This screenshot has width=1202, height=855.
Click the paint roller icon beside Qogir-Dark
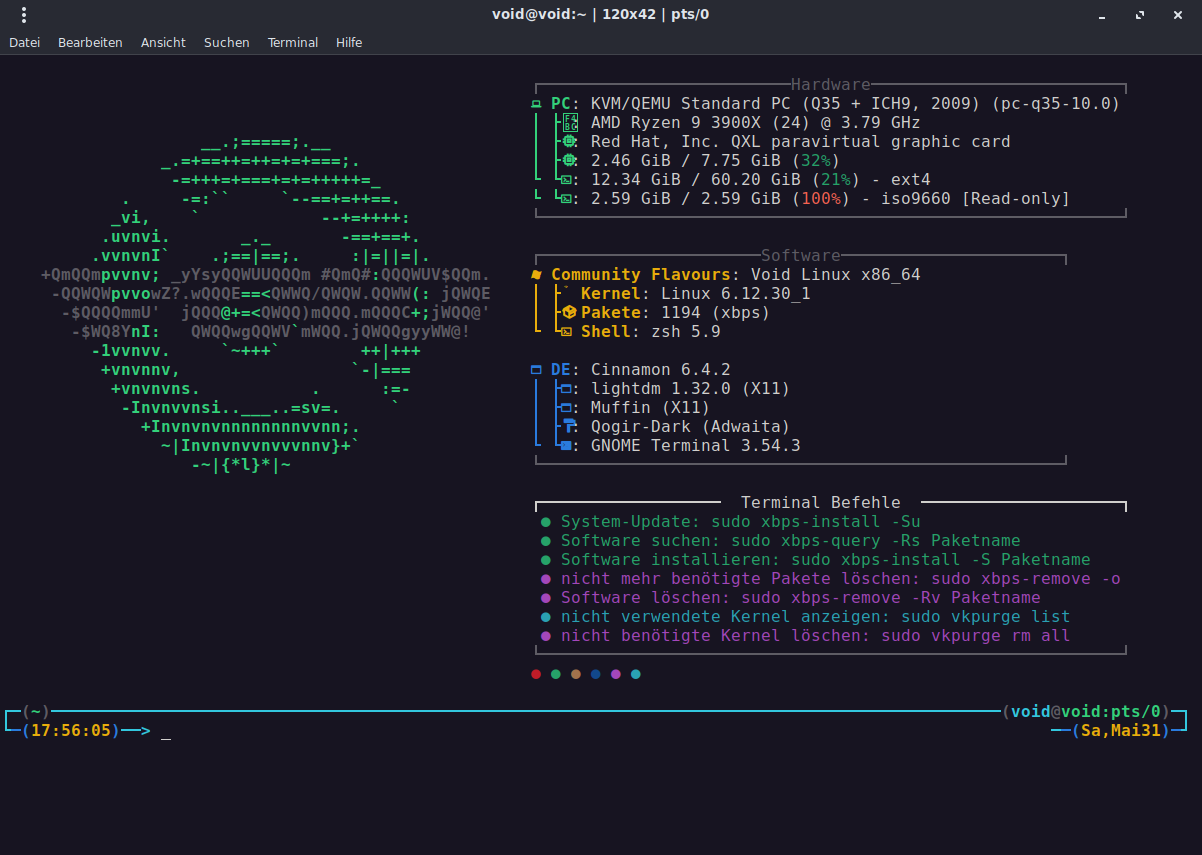[x=569, y=427]
